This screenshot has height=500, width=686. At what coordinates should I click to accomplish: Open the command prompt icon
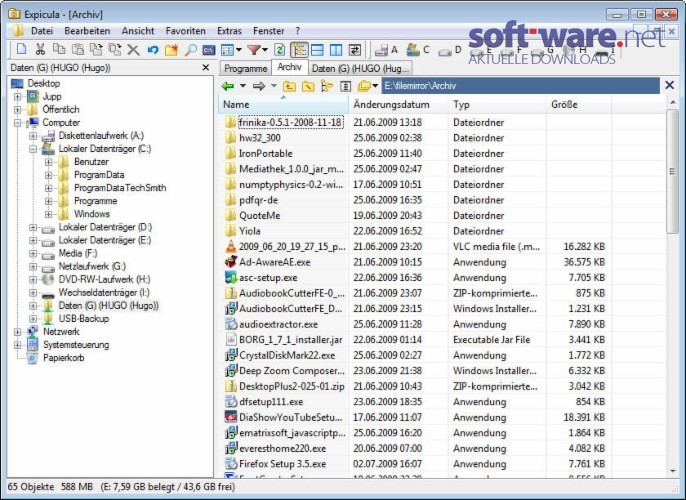click(x=209, y=50)
